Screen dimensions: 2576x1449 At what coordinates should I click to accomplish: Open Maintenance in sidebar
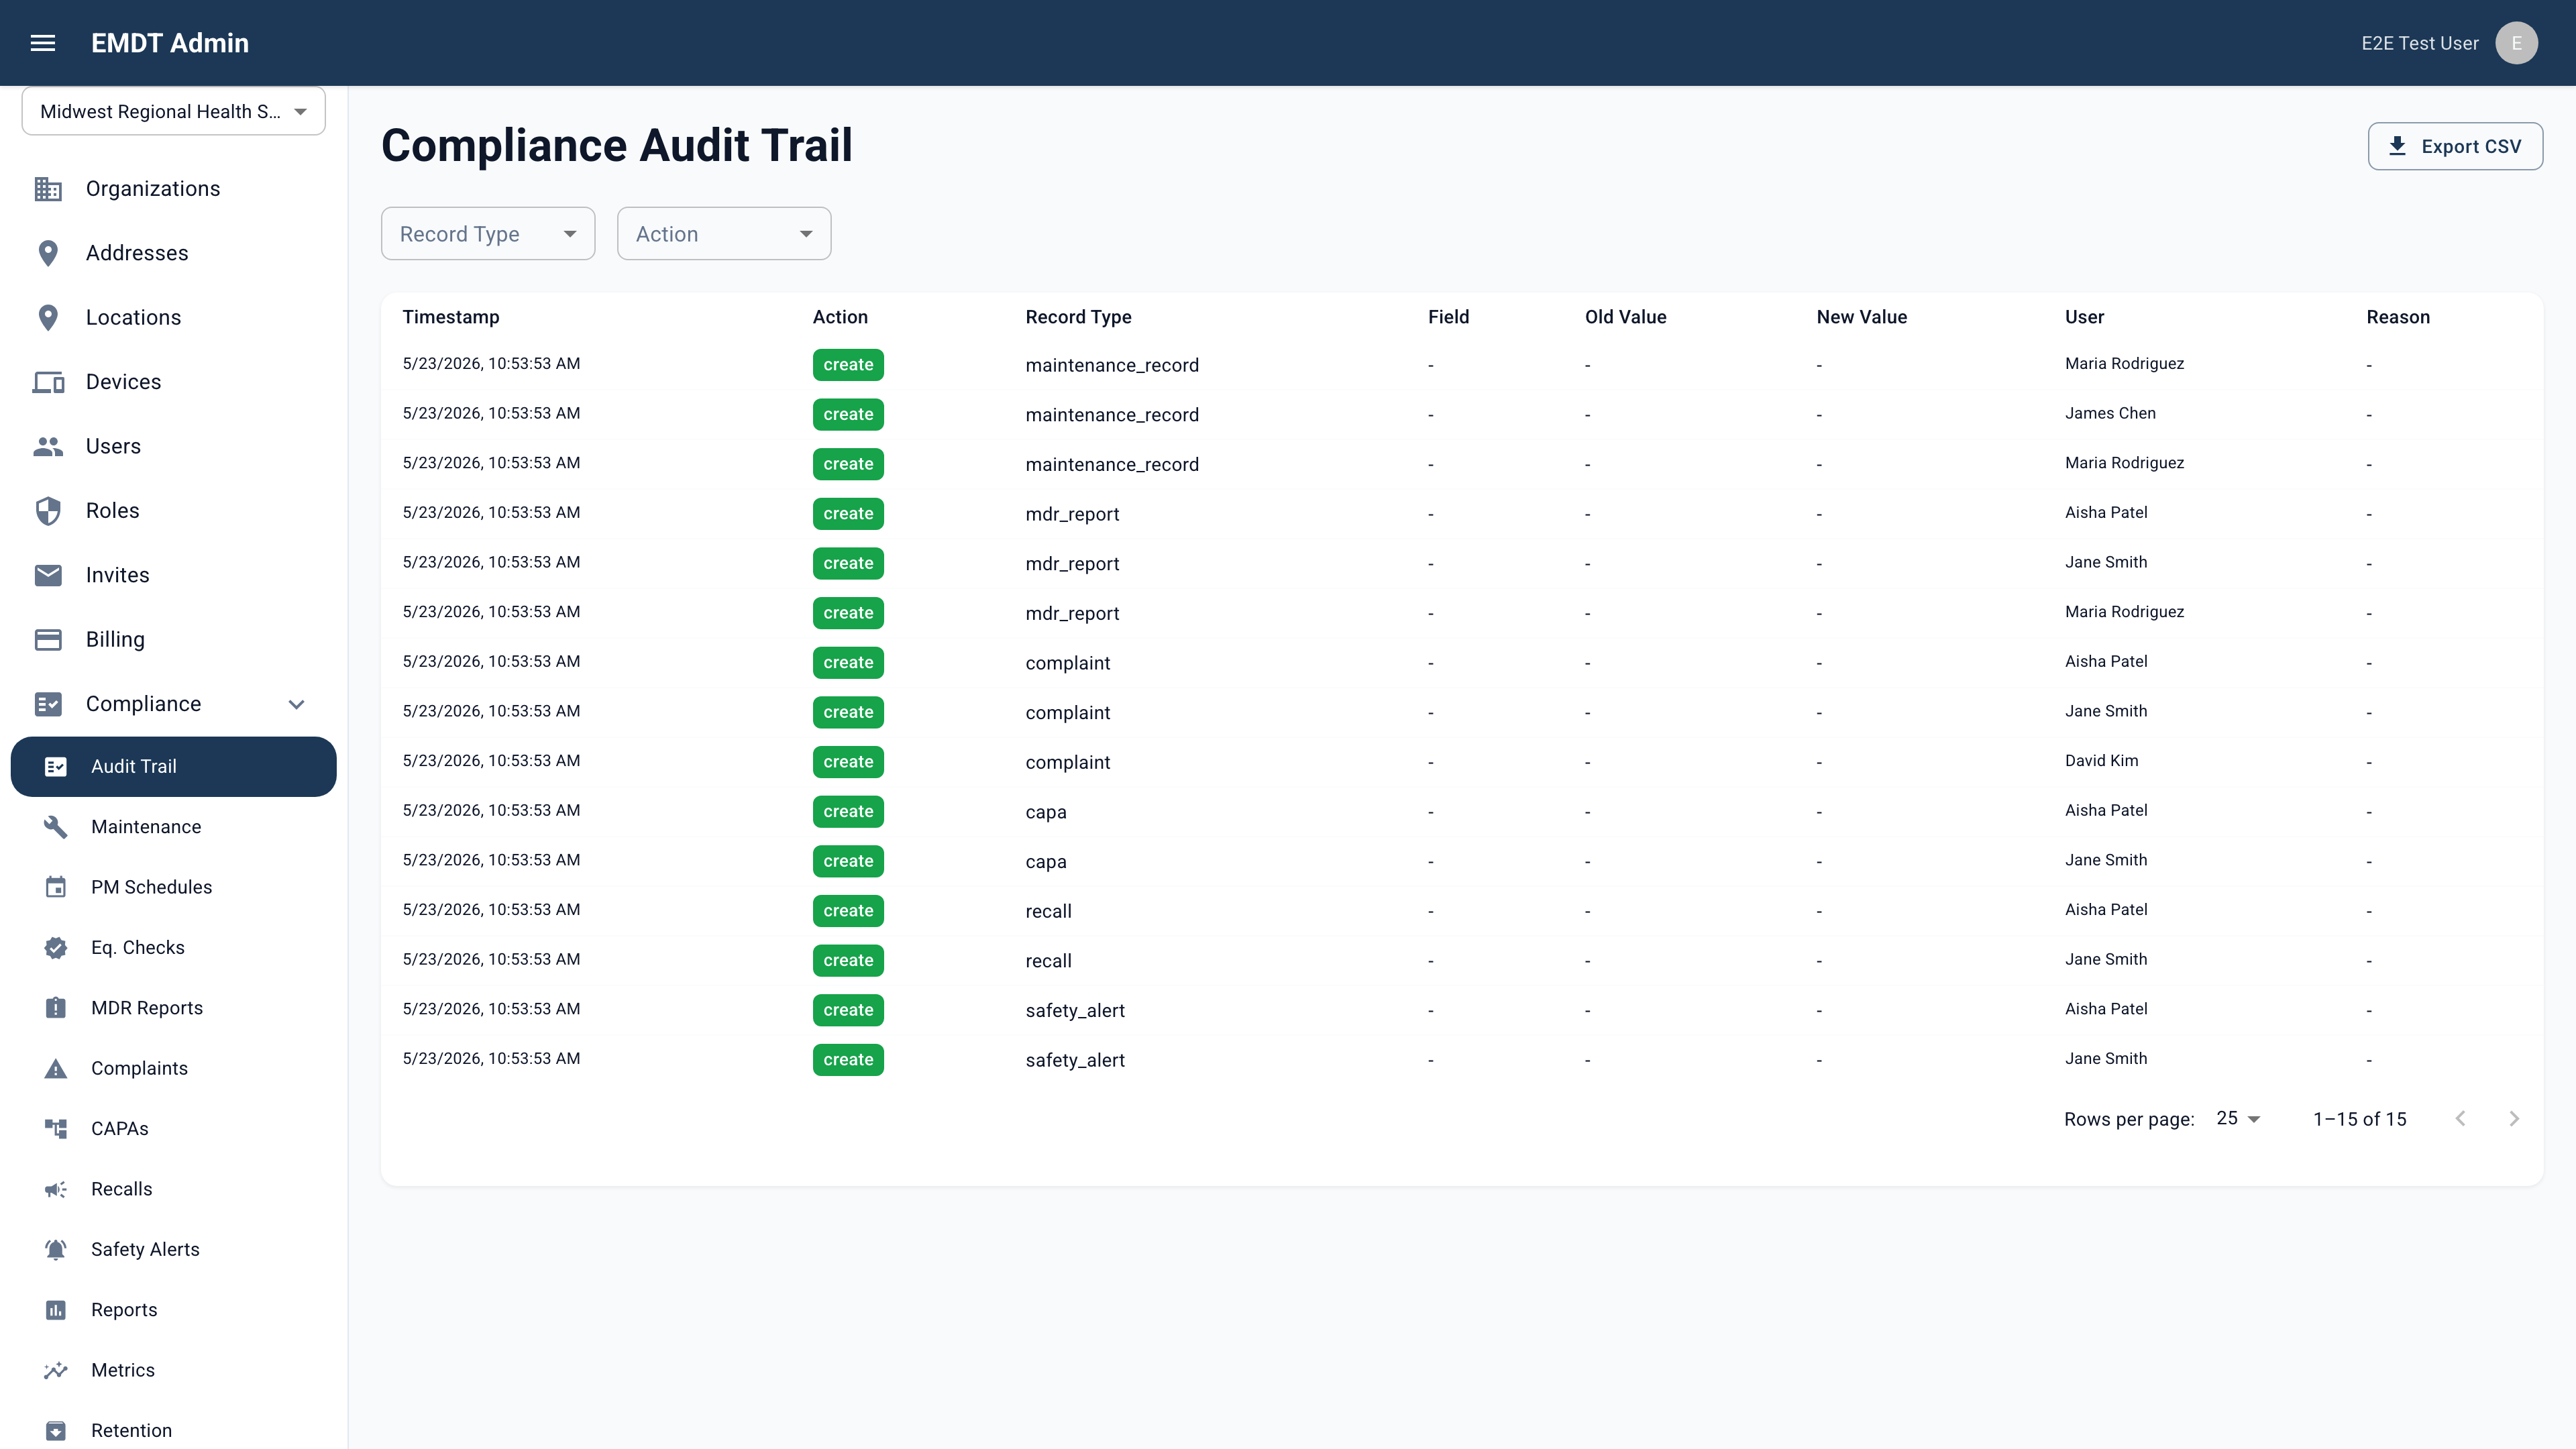click(174, 827)
